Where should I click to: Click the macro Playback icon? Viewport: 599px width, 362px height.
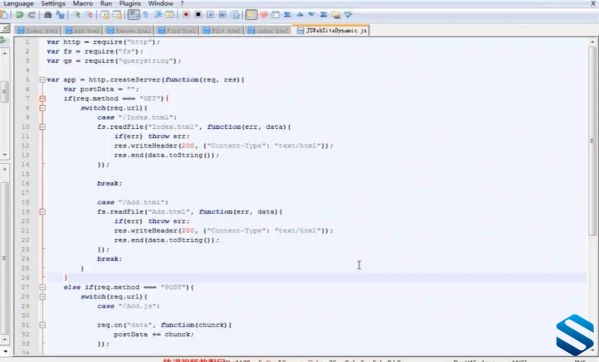point(210,15)
